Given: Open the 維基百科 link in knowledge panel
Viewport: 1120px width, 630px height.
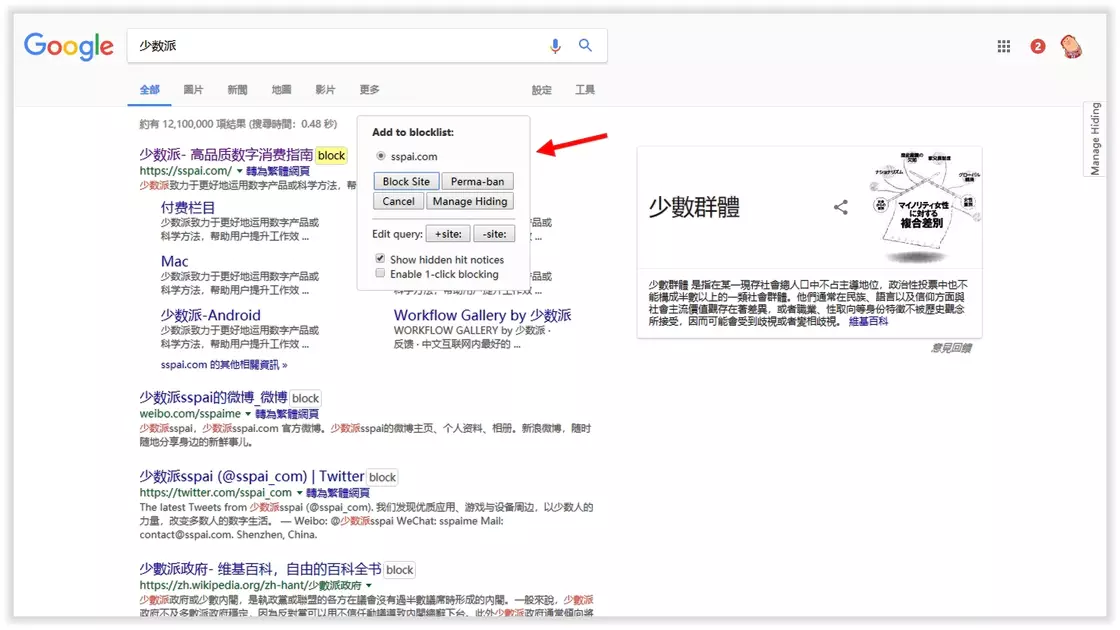Looking at the screenshot, I should (x=868, y=321).
